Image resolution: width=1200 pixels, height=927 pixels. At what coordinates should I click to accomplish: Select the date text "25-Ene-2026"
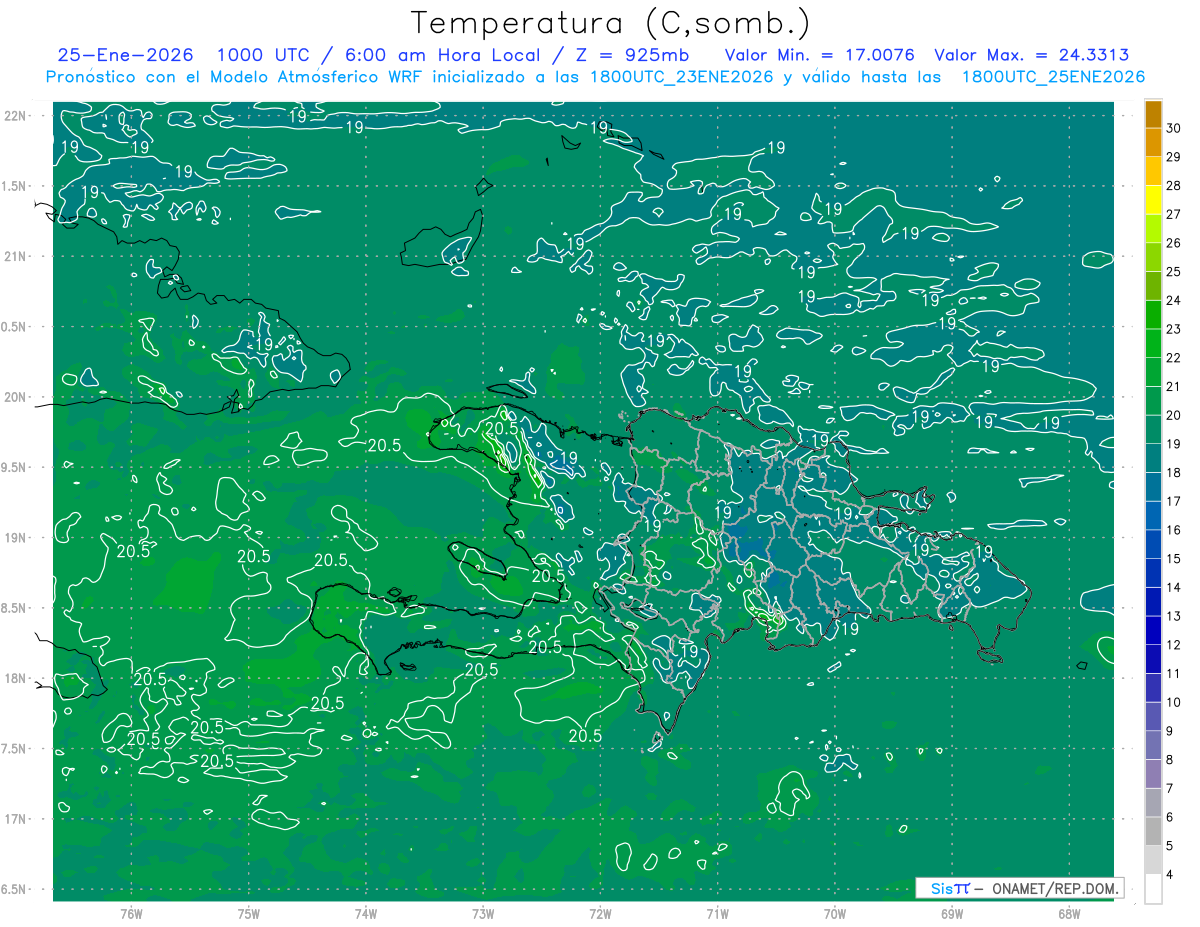coord(126,55)
